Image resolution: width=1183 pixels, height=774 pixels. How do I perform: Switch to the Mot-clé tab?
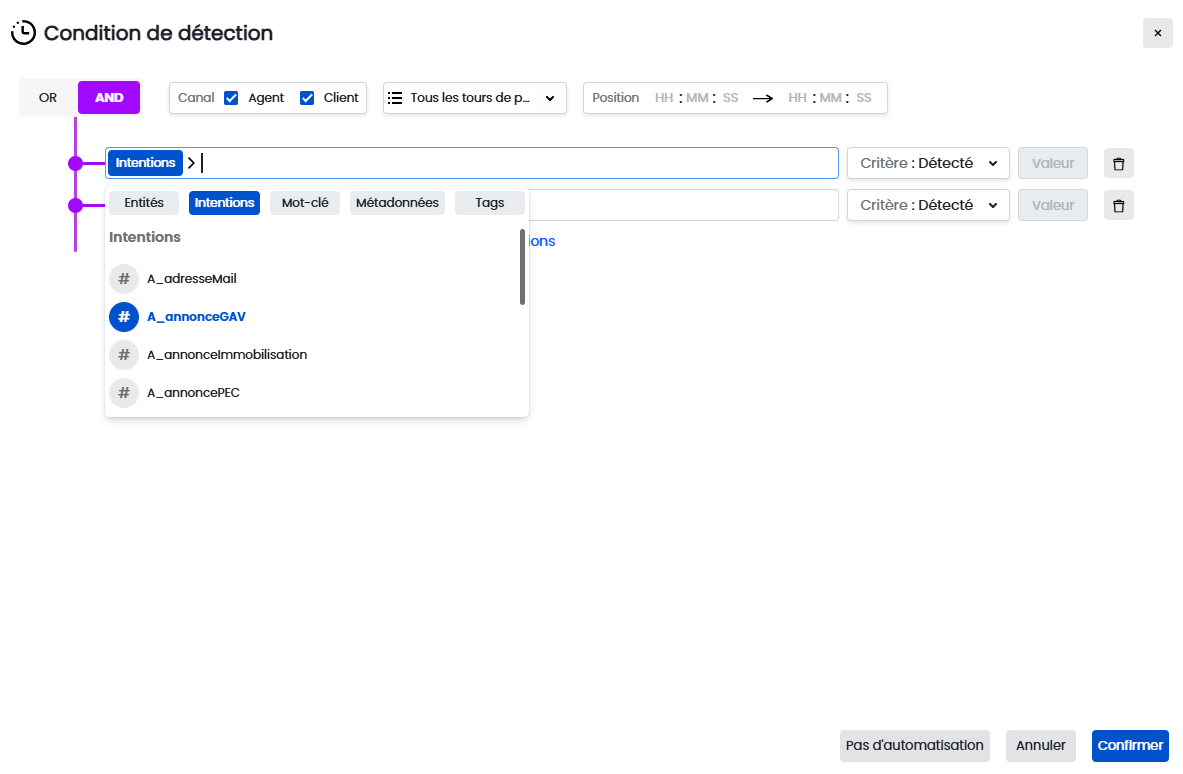pyautogui.click(x=305, y=203)
